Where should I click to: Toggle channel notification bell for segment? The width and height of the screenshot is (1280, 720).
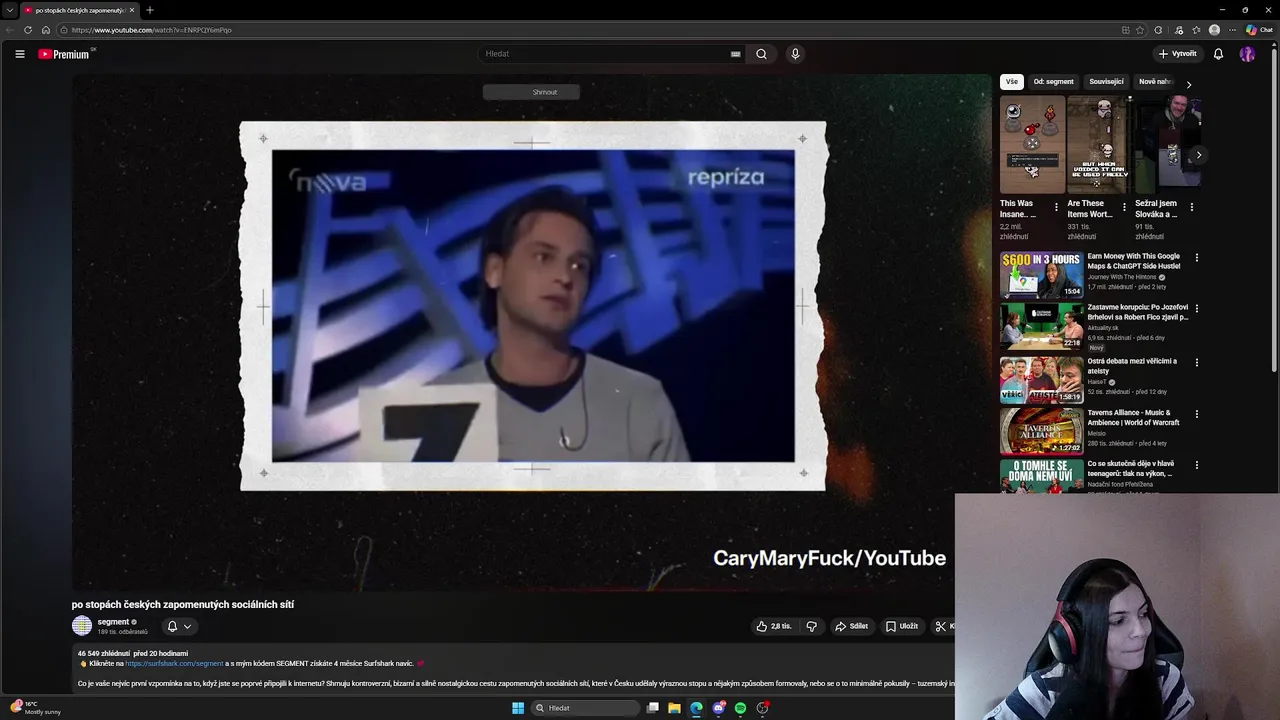tap(179, 626)
